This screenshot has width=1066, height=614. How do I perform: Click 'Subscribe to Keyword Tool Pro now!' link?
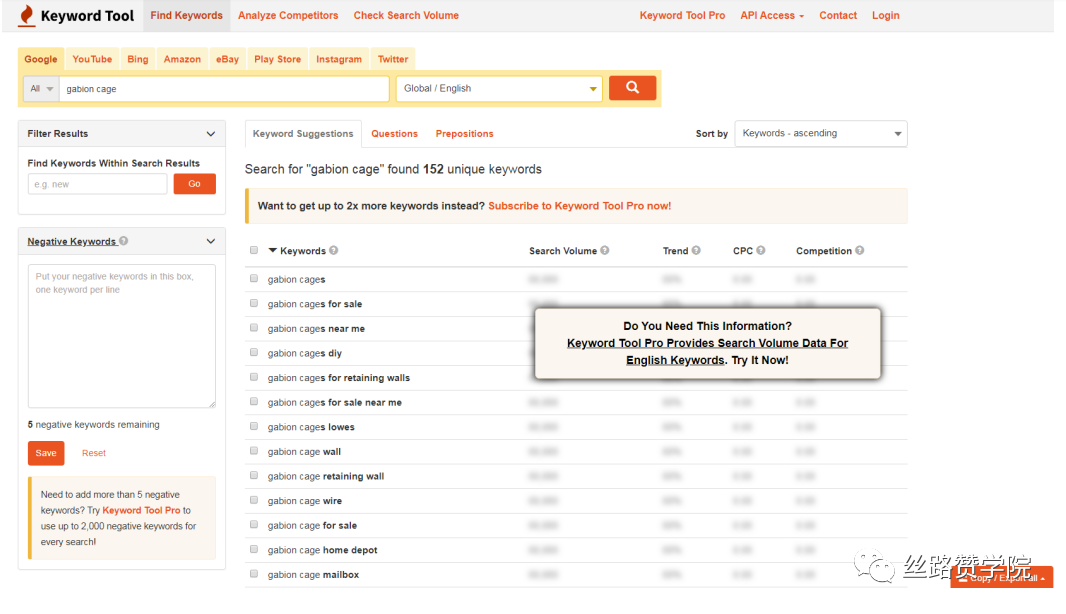(x=579, y=205)
